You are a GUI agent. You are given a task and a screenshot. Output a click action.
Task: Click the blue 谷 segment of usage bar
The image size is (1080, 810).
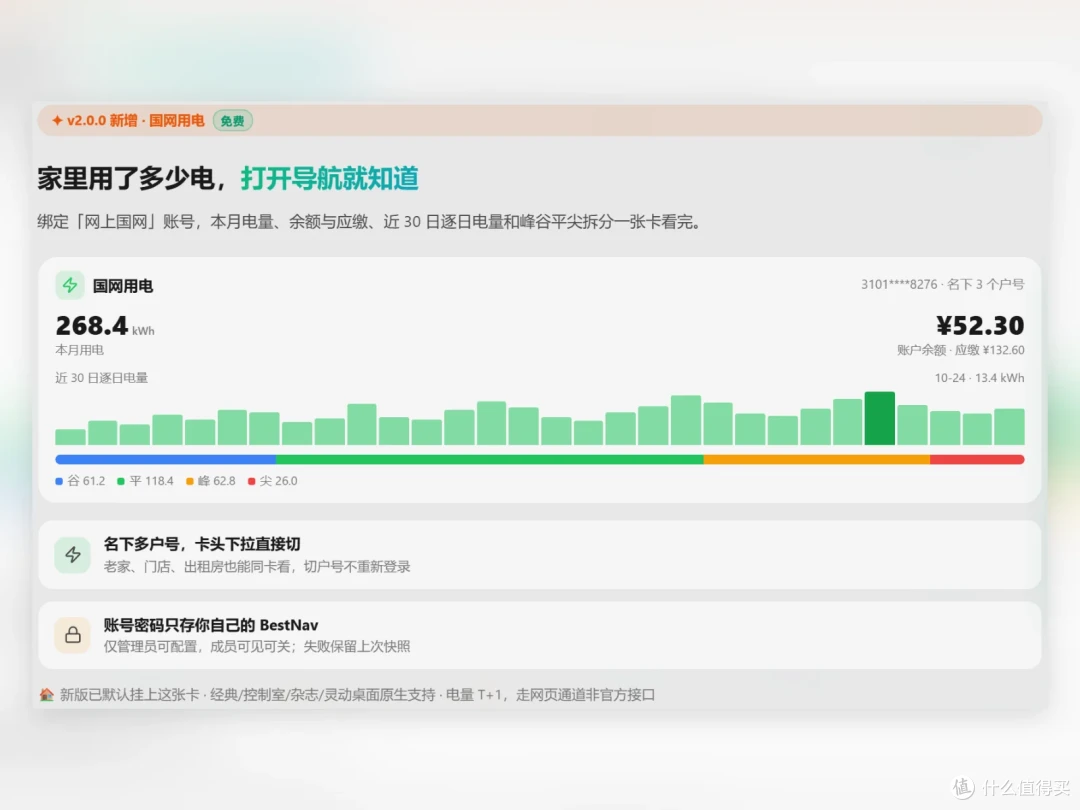(165, 459)
